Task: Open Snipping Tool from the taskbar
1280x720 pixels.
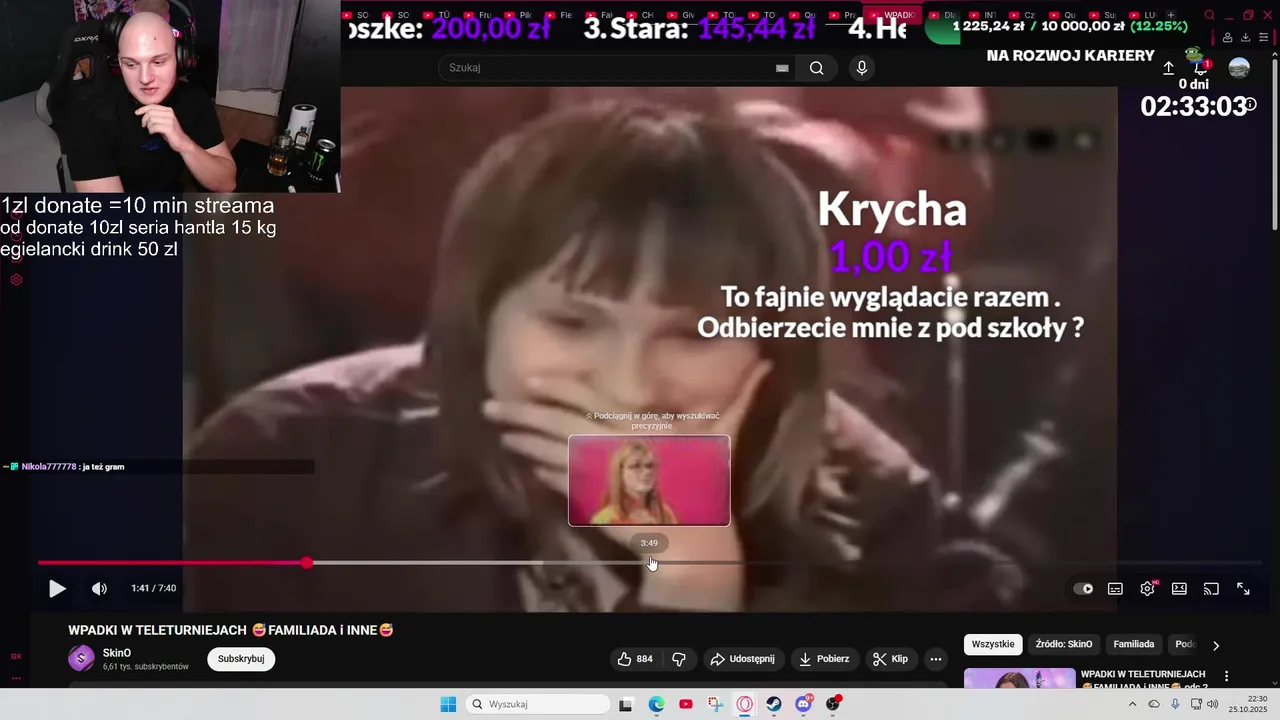Action: pos(715,704)
